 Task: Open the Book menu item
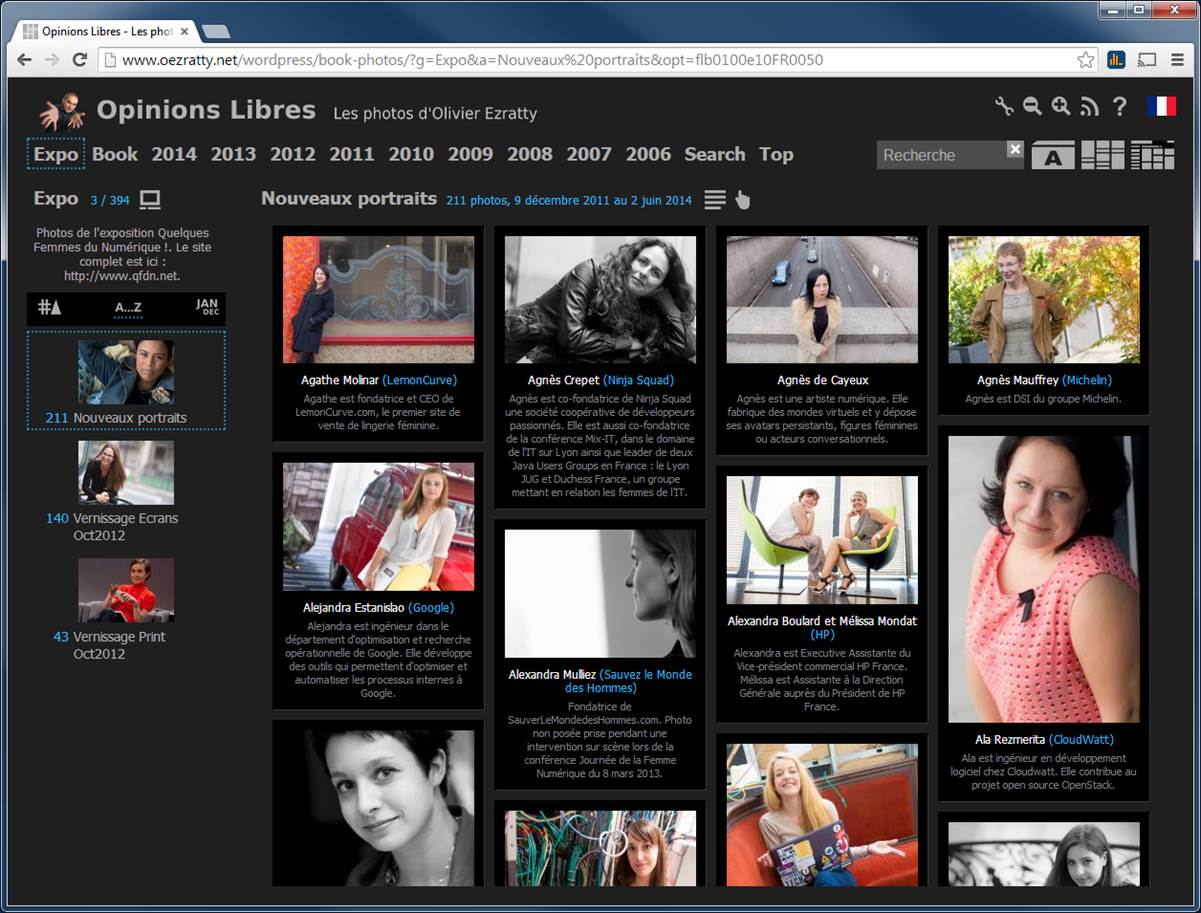[115, 154]
